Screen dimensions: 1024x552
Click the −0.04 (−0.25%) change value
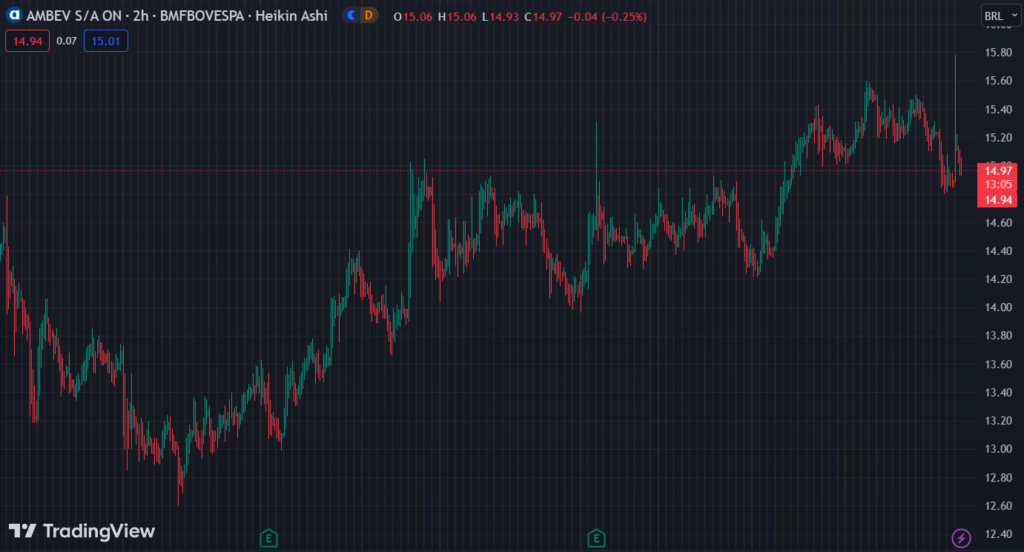pos(607,16)
